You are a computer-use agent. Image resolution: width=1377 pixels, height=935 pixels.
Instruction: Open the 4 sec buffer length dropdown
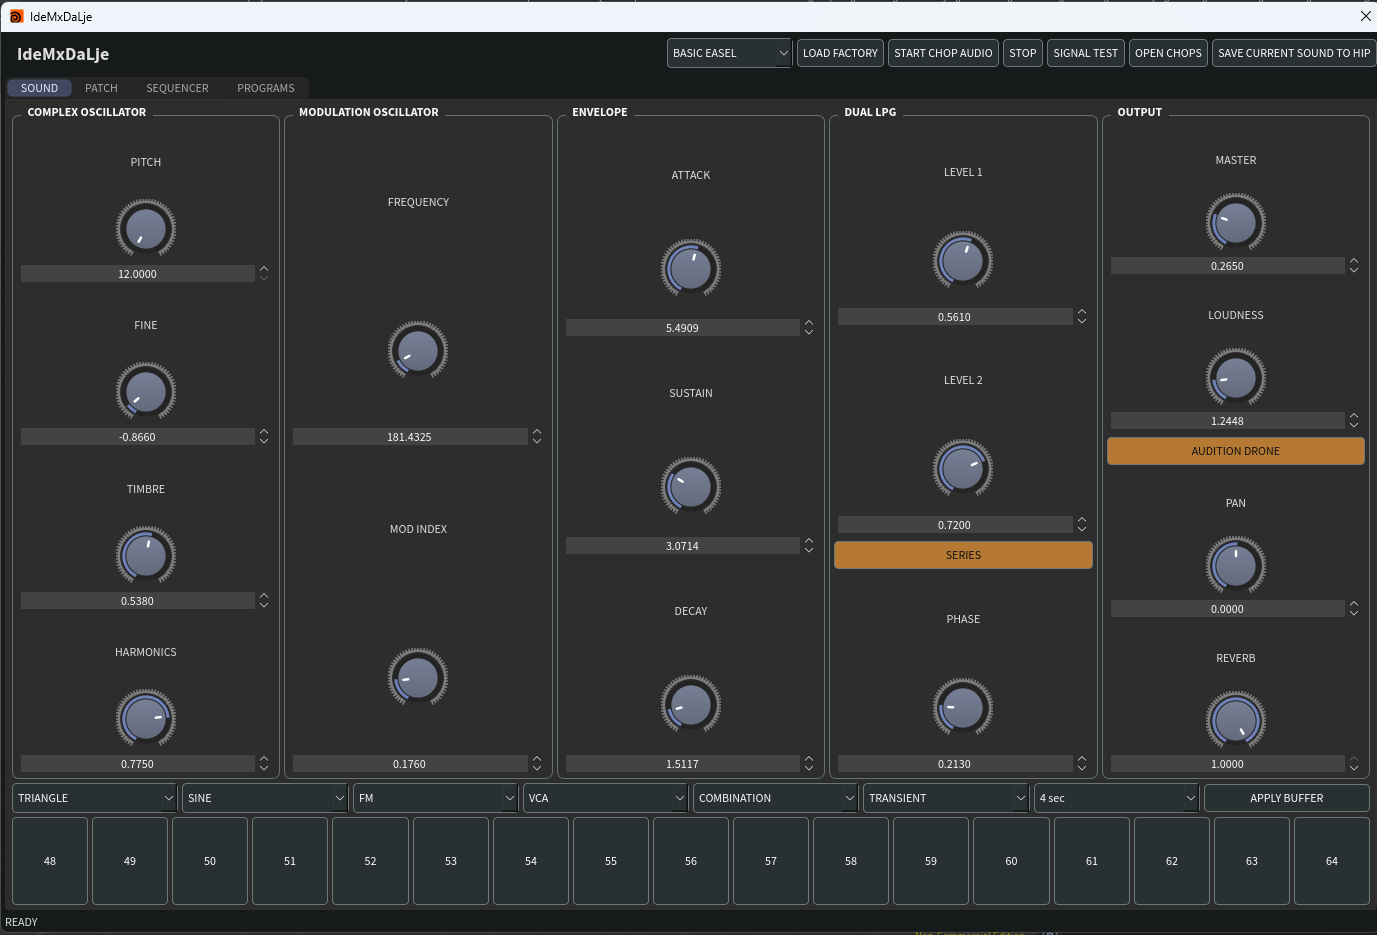(1116, 798)
